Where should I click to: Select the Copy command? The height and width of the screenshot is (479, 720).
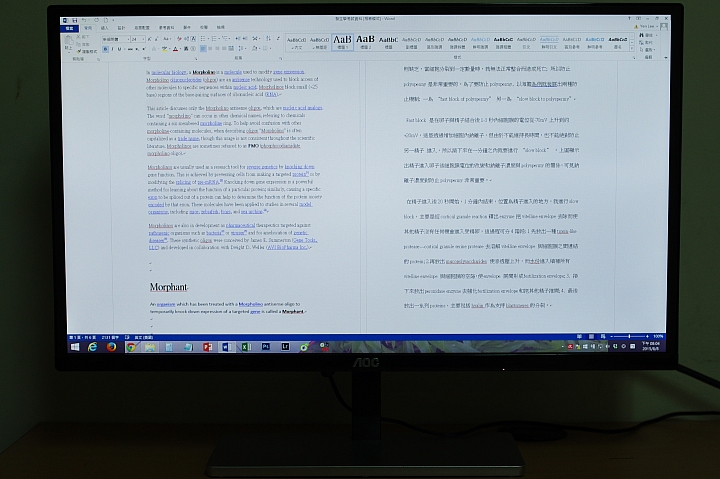(83, 45)
